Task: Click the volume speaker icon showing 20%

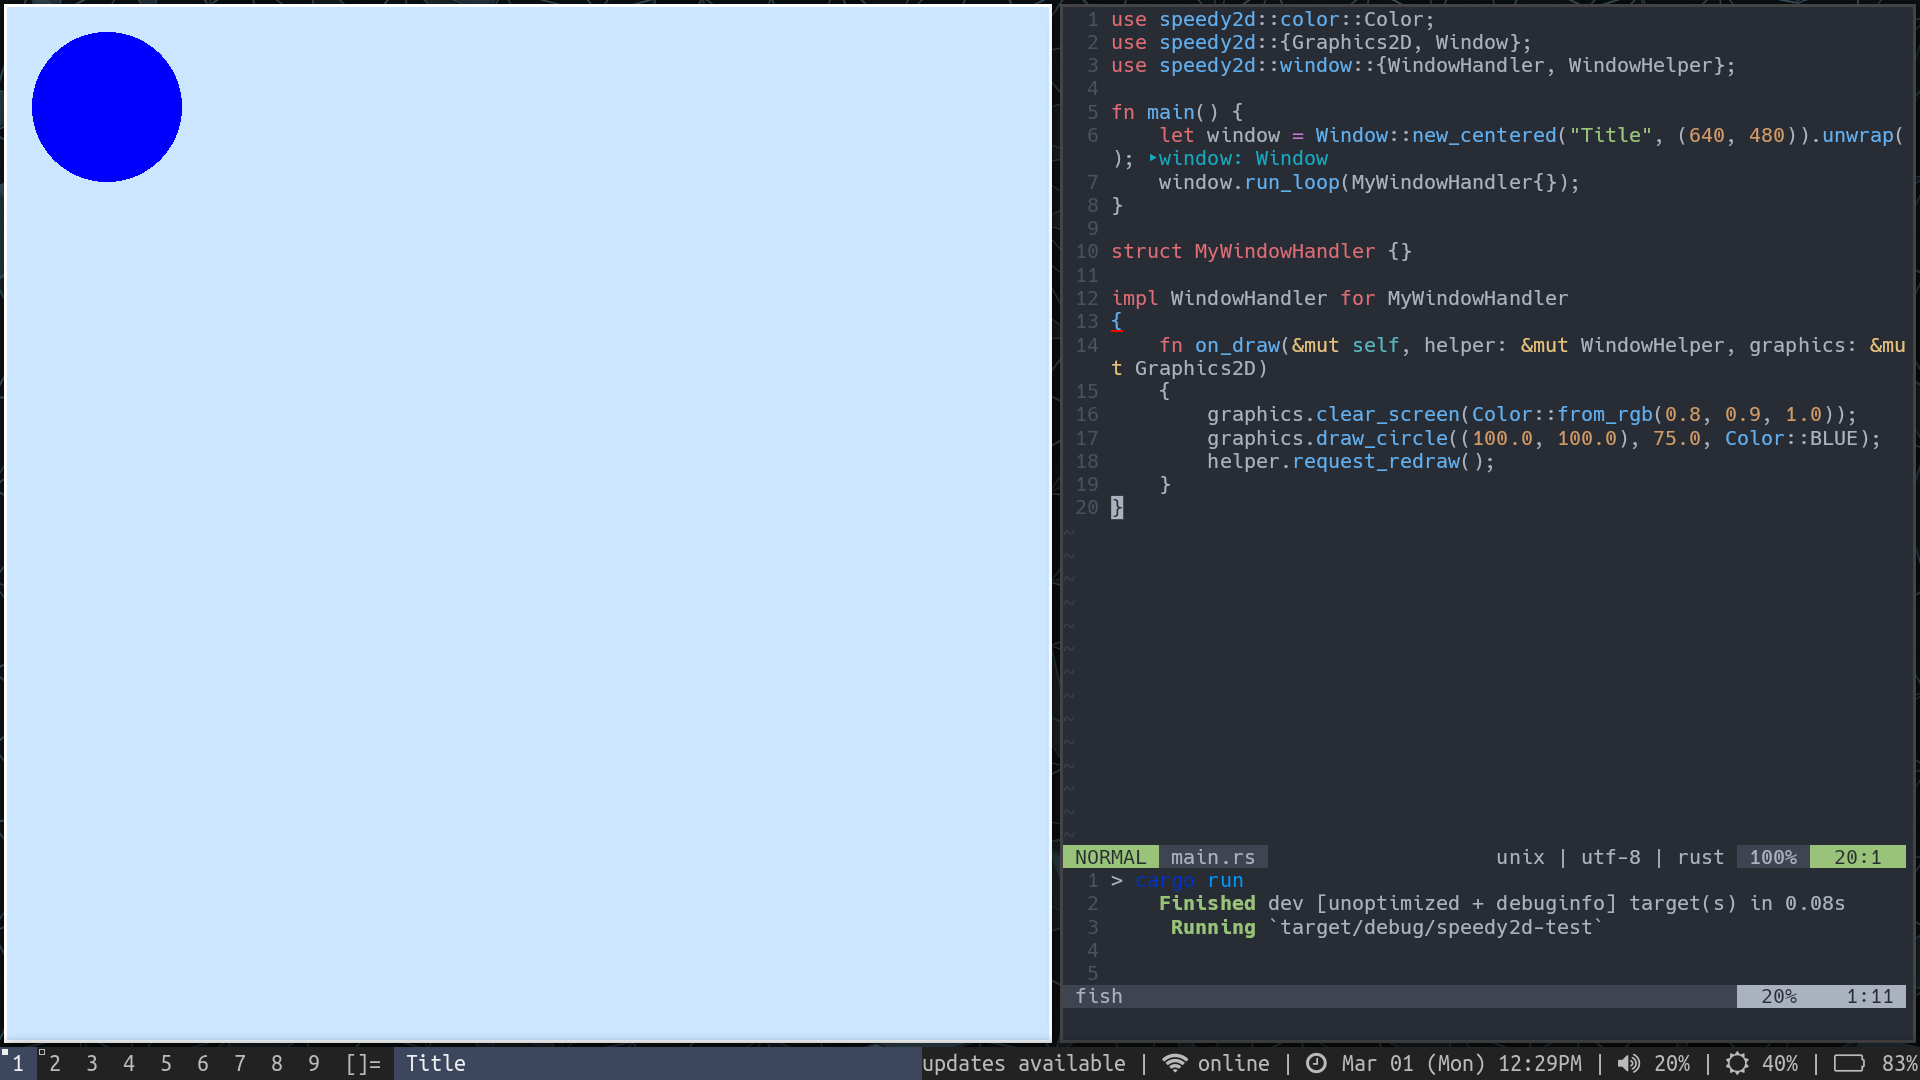Action: point(1629,1063)
